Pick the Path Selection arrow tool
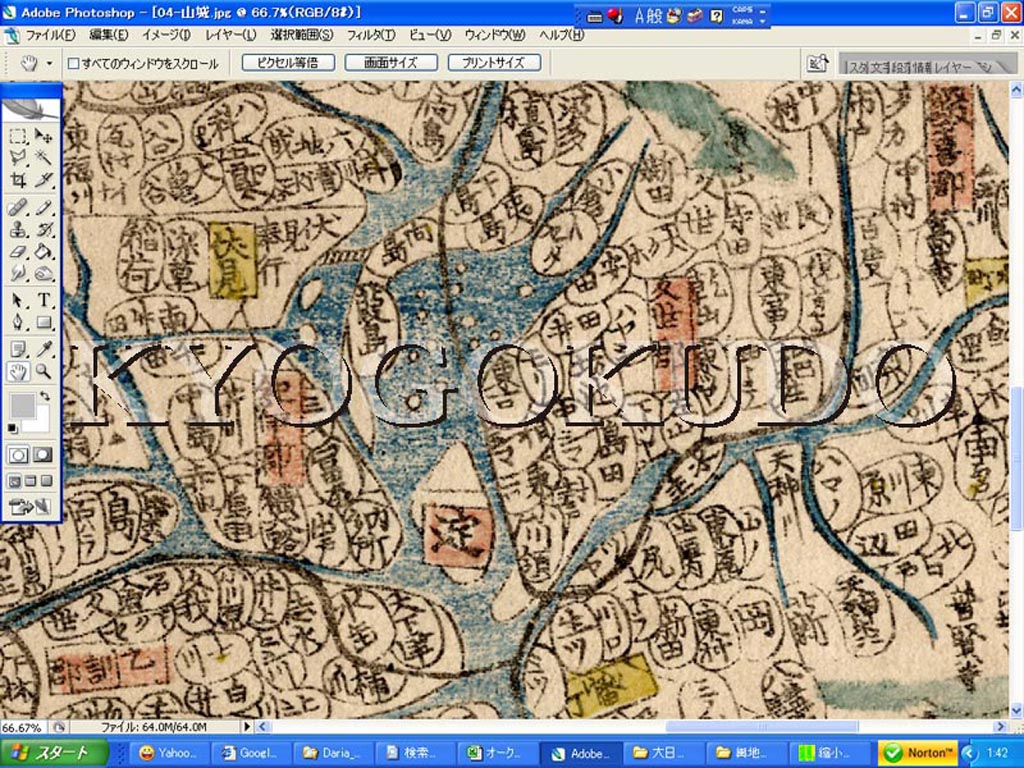The height and width of the screenshot is (768, 1024). [x=18, y=300]
